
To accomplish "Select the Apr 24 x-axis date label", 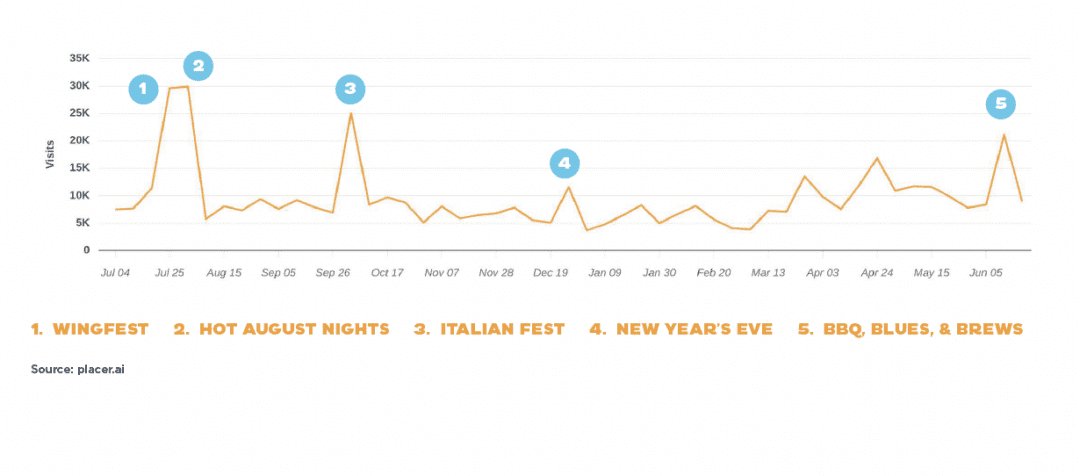I will tap(877, 272).
